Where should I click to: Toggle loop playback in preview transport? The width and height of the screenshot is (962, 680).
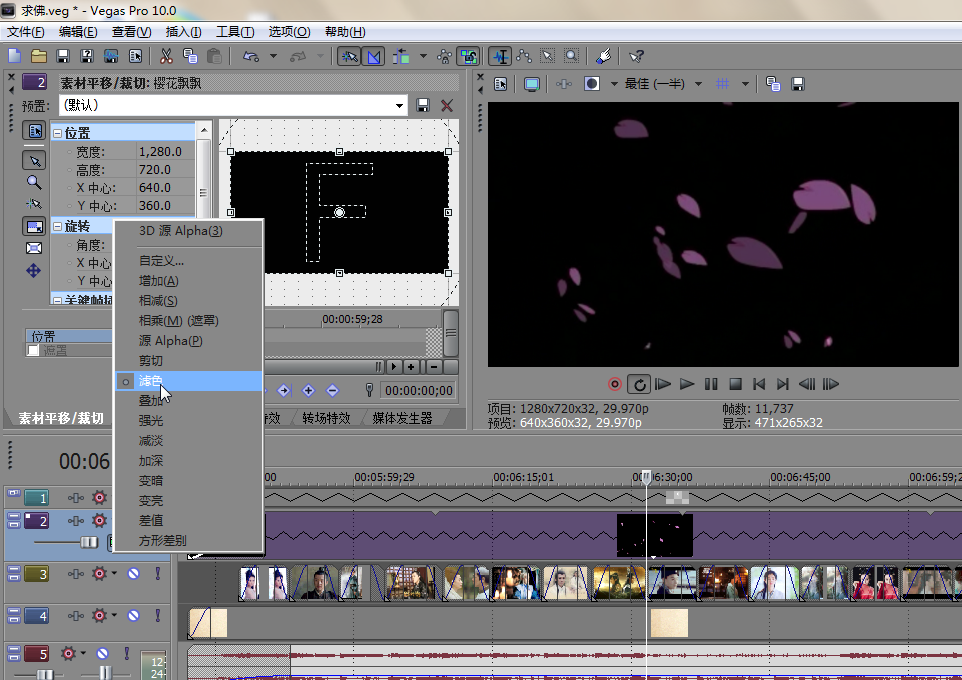tap(639, 384)
